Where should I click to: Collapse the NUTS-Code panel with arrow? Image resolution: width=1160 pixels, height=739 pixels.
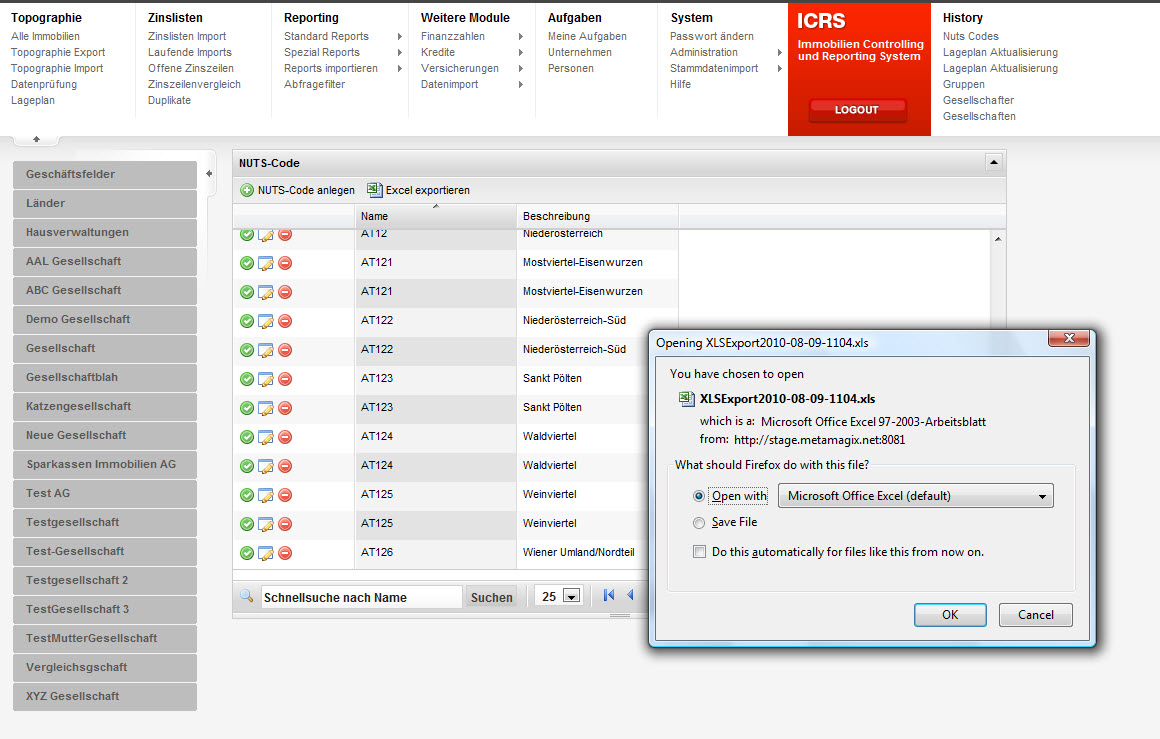coord(994,162)
